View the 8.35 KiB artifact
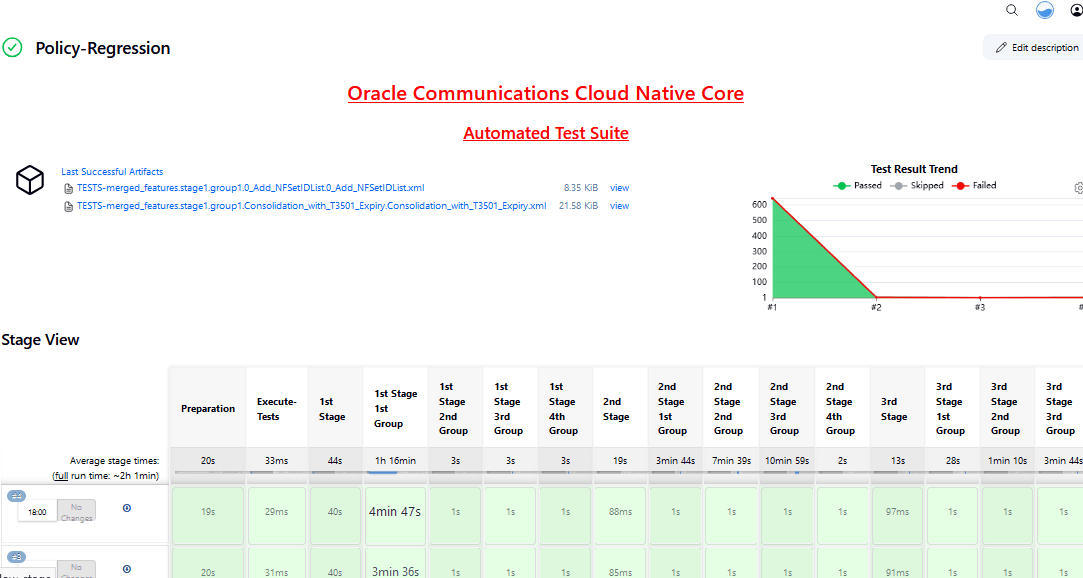Viewport: 1083px width, 578px height. pos(620,188)
